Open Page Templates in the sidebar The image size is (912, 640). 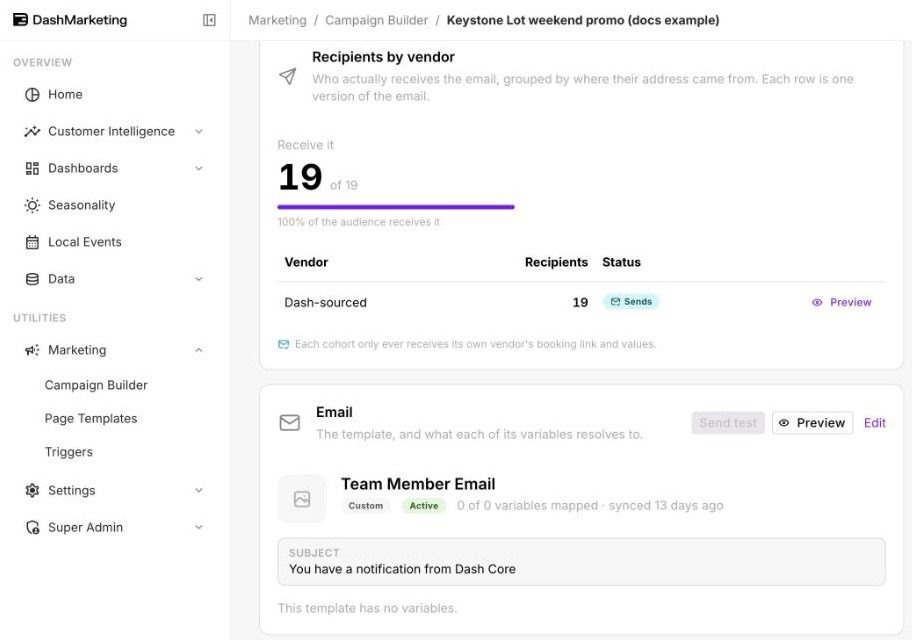(91, 418)
